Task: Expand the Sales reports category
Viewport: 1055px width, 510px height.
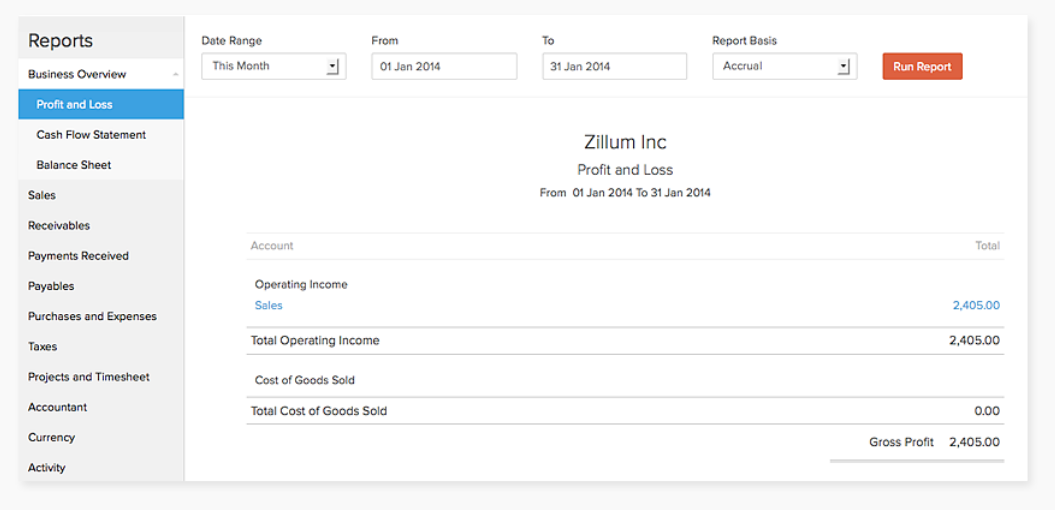Action: pyautogui.click(x=42, y=196)
